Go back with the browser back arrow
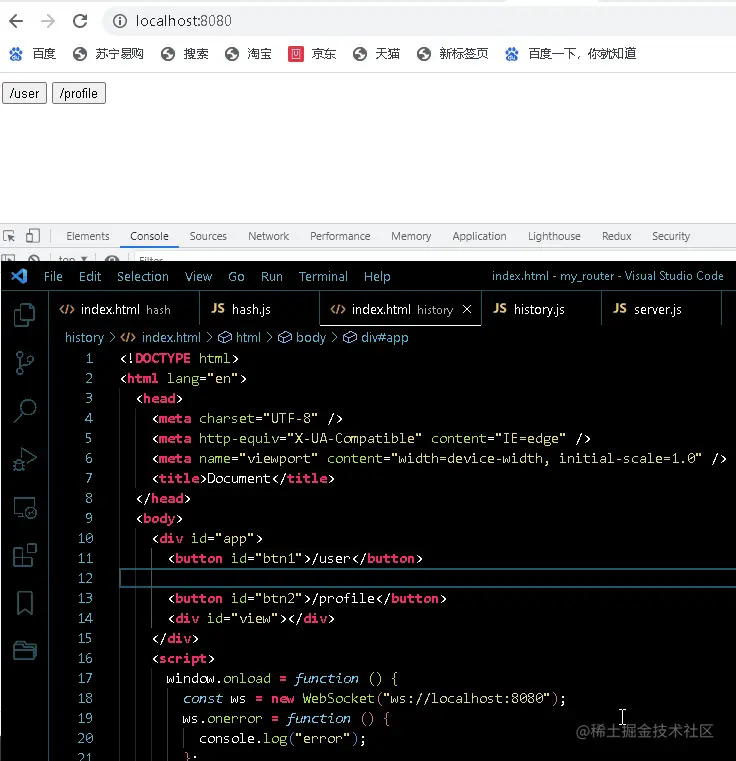The height and width of the screenshot is (761, 736). [x=16, y=21]
